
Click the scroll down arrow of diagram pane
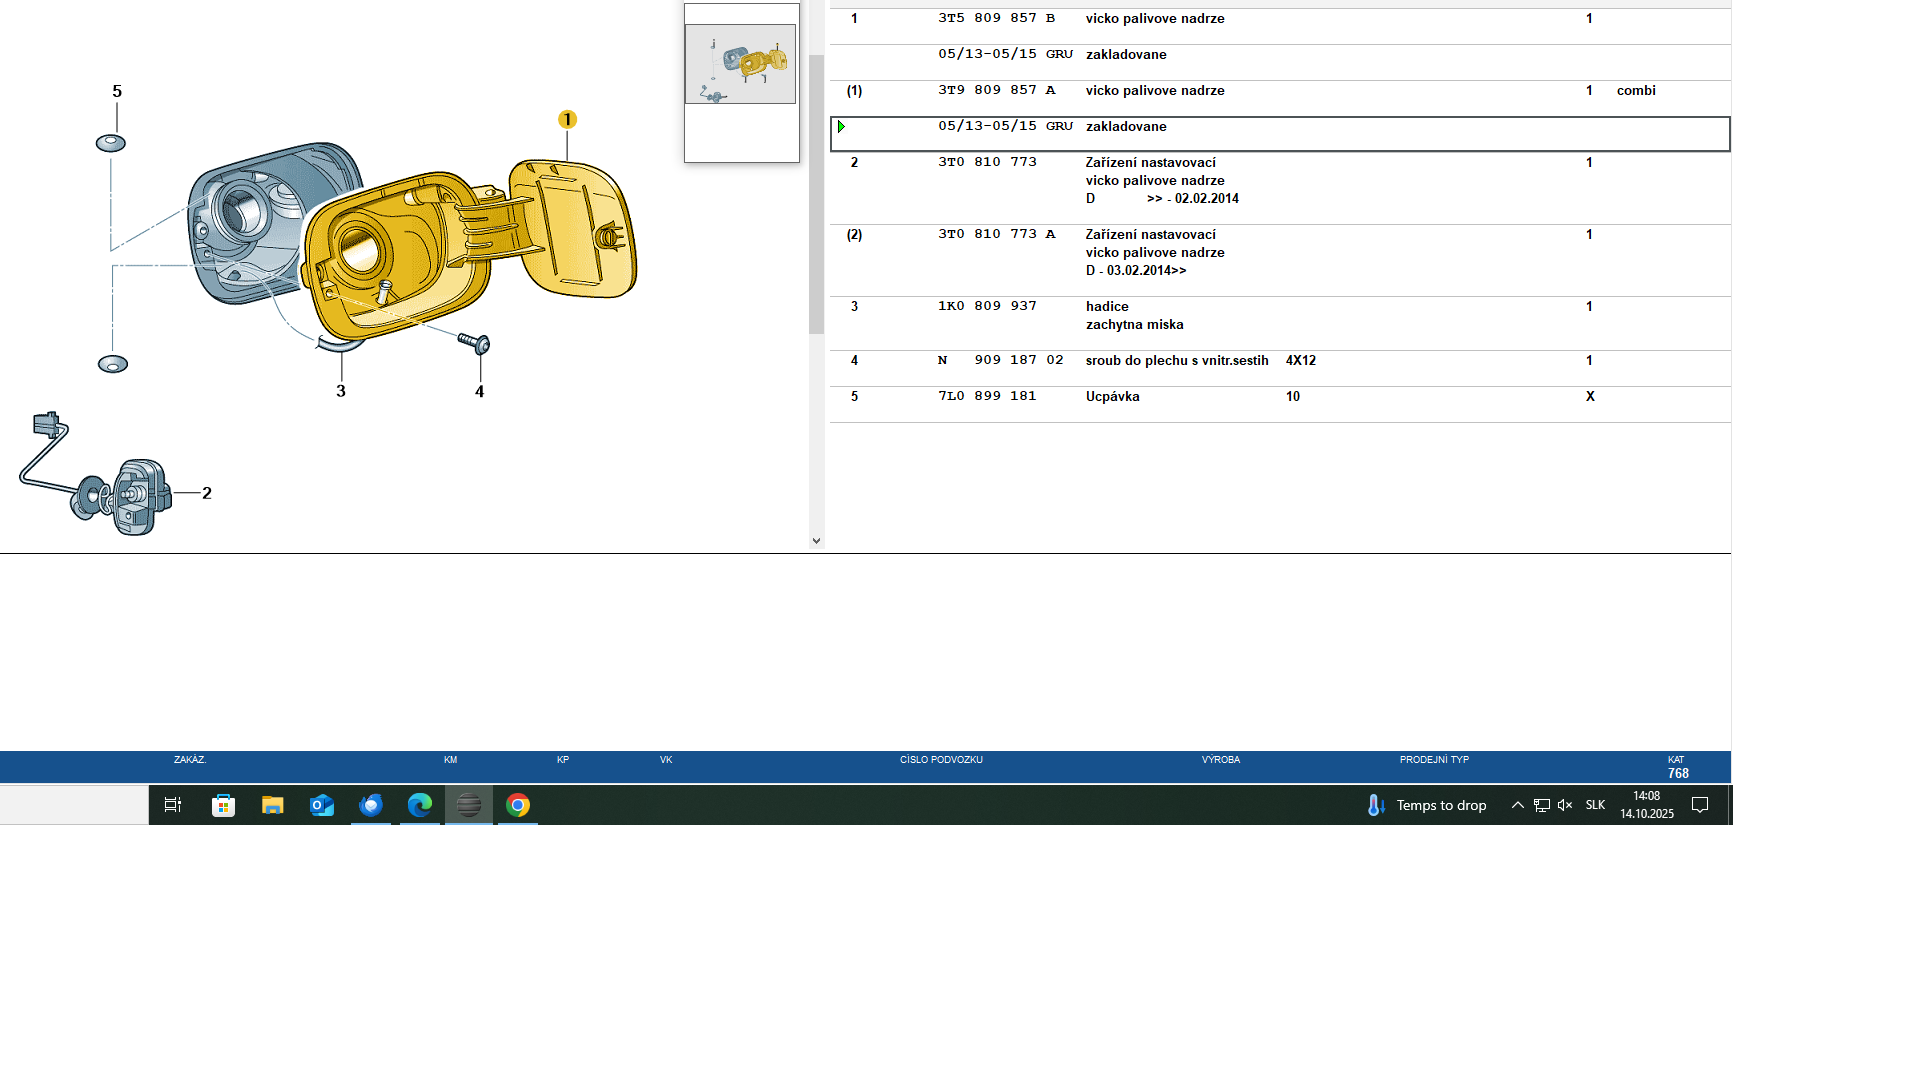point(816,541)
